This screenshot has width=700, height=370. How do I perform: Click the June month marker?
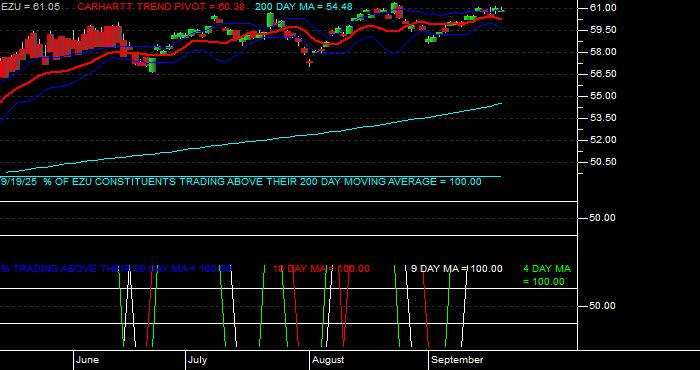[88, 360]
